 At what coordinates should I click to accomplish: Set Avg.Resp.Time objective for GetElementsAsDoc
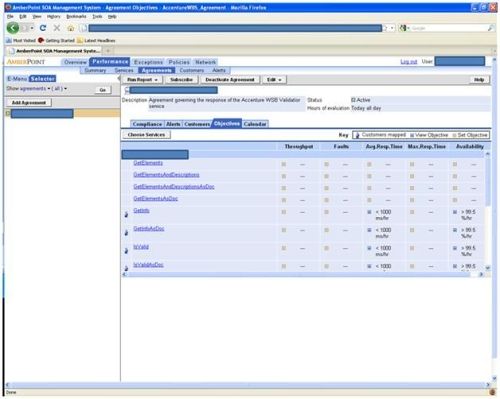[x=369, y=200]
